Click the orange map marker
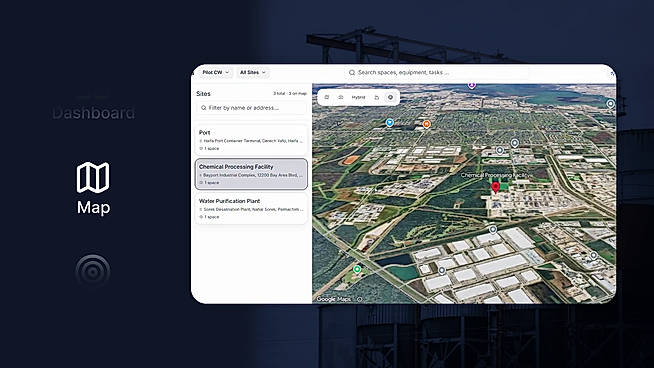 pos(426,124)
